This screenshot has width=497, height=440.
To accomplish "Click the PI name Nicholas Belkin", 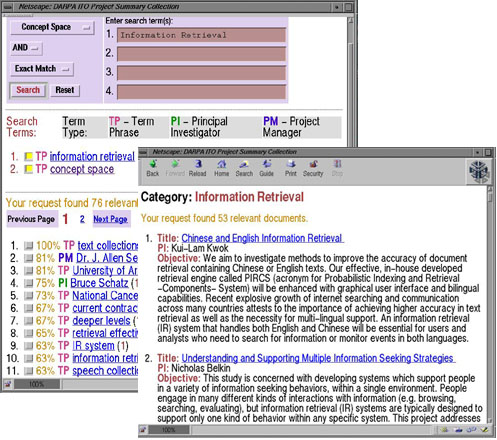I will [201, 368].
